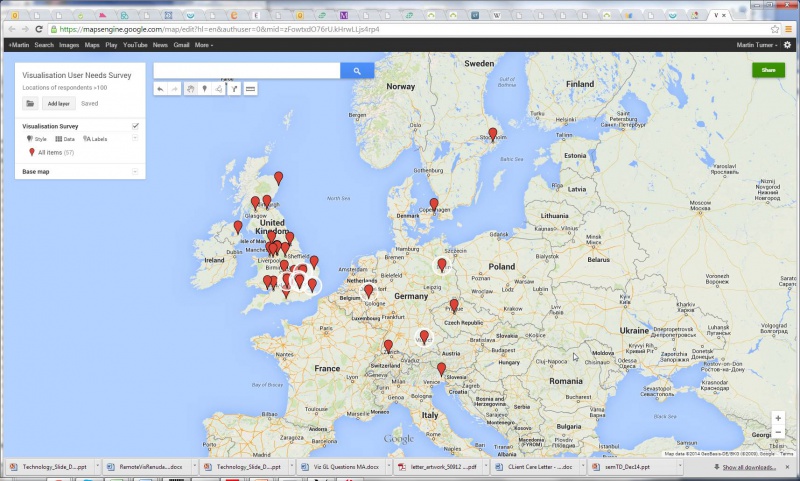800x481 pixels.
Task: Select the measure distance ruler tool
Action: coord(250,89)
